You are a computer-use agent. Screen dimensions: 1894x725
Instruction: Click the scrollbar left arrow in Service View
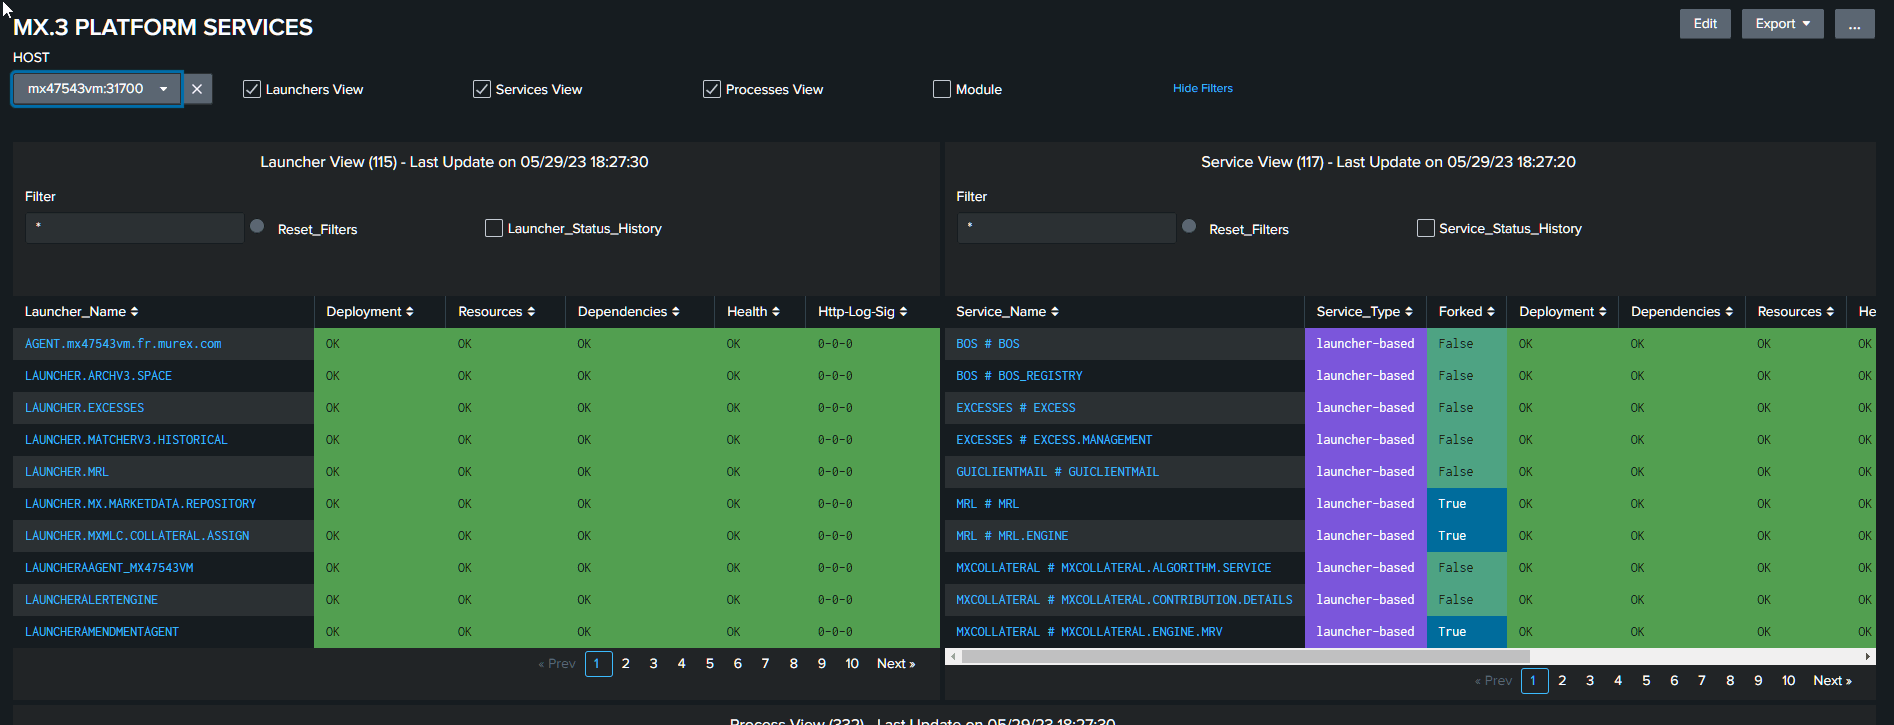point(953,657)
